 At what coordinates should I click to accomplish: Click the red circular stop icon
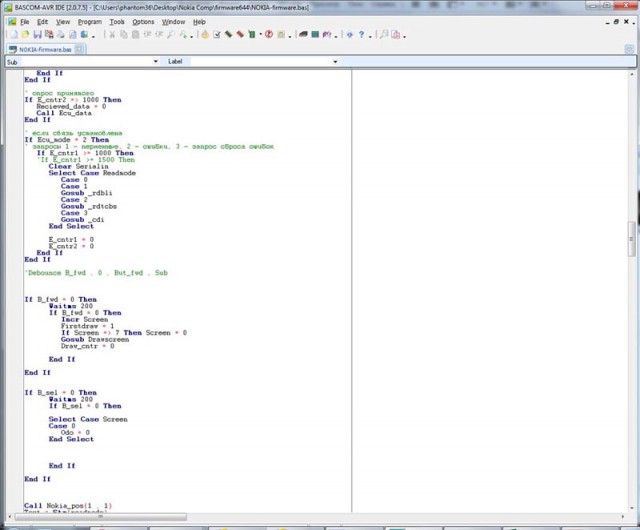[269, 35]
